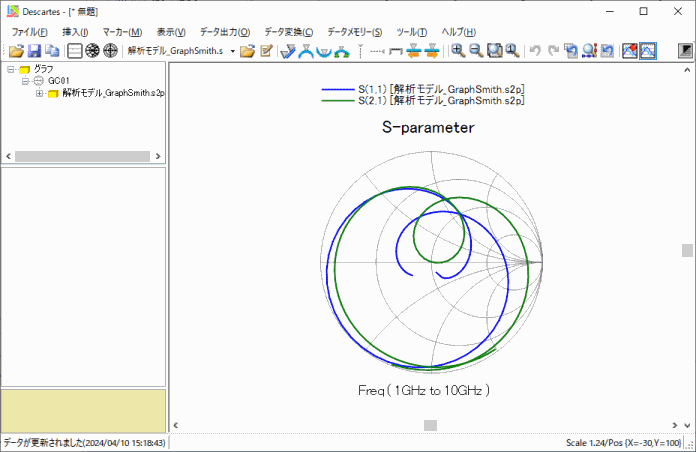Toggle the graph view with red marker

(x=630, y=50)
